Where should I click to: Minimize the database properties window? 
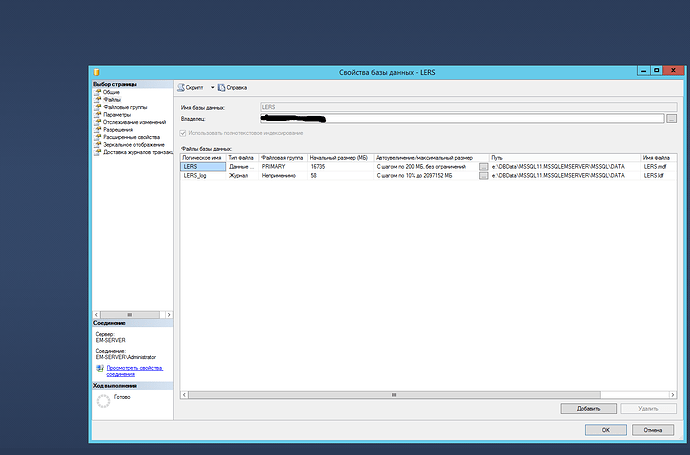(644, 70)
